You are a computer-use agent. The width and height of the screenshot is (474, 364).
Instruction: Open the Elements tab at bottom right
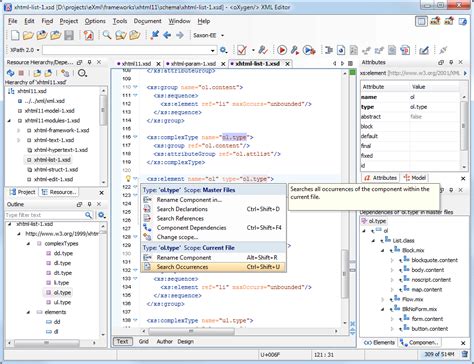(379, 342)
